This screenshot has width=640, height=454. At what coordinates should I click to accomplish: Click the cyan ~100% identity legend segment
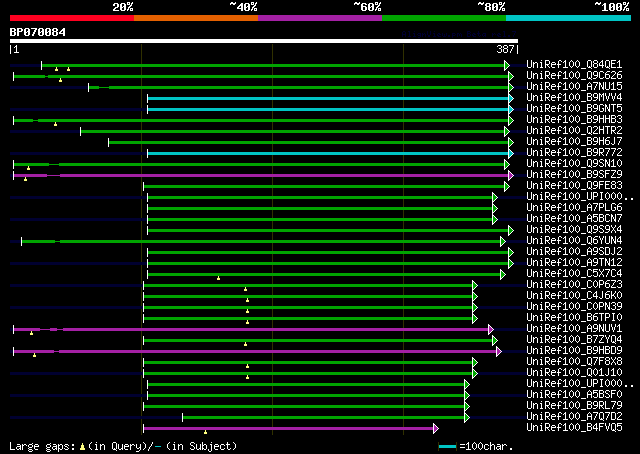pos(569,18)
